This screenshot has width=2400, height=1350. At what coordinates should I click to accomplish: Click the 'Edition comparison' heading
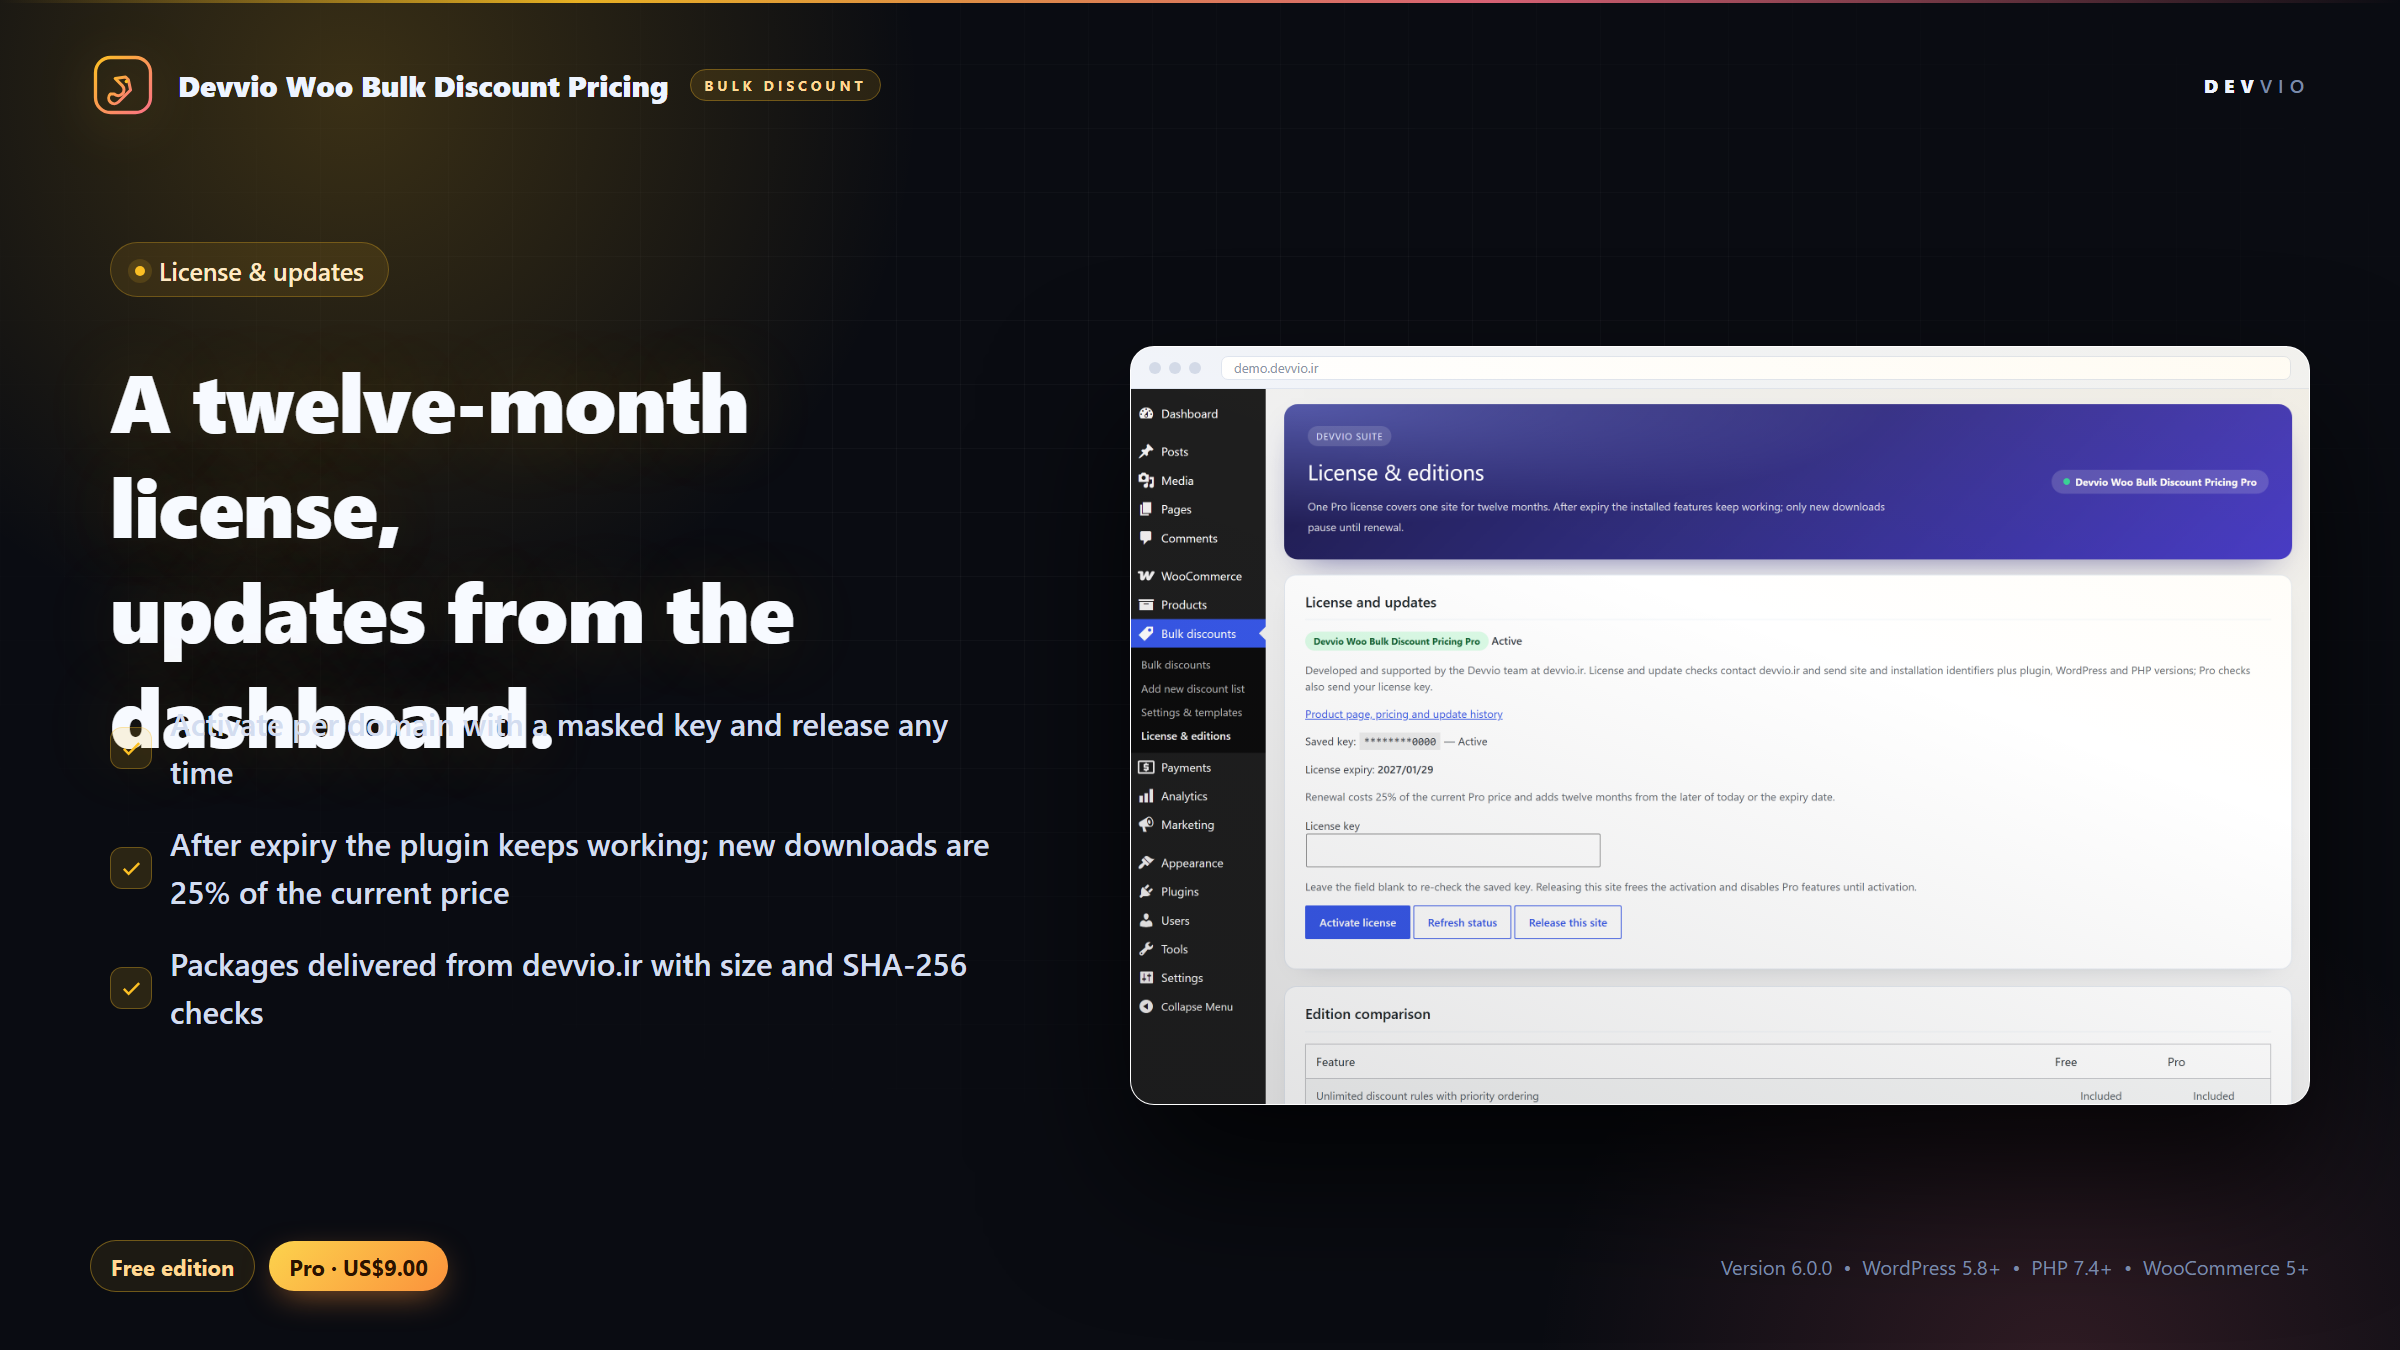[1368, 1014]
